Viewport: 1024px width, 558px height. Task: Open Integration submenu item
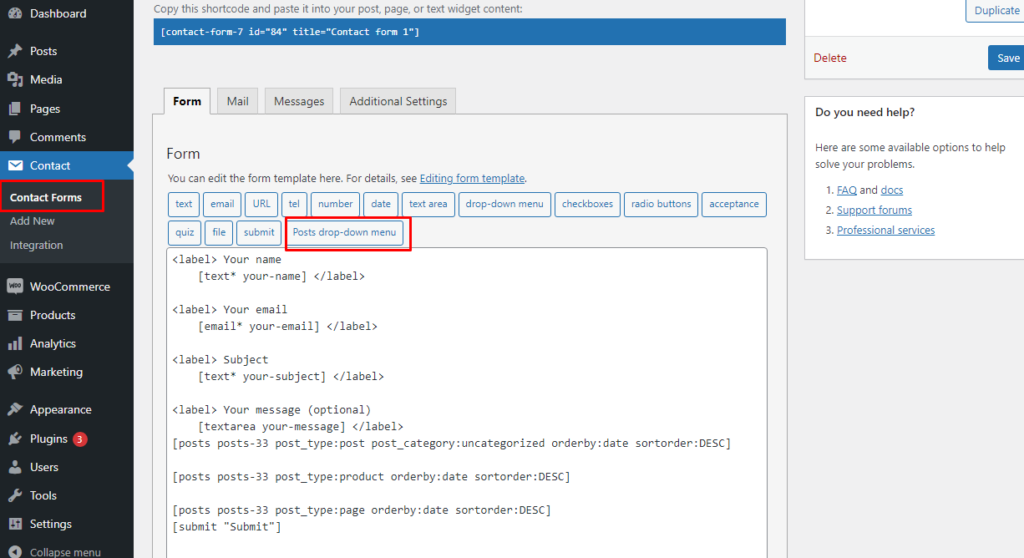tap(36, 245)
